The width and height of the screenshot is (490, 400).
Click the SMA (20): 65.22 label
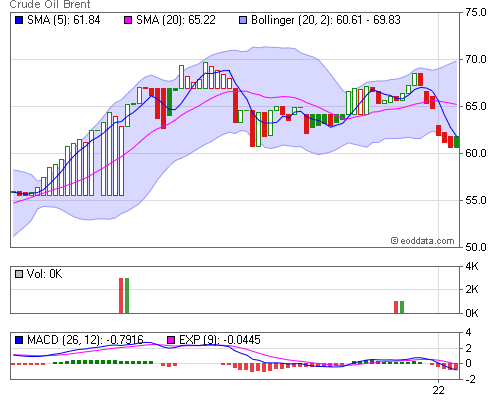(176, 20)
